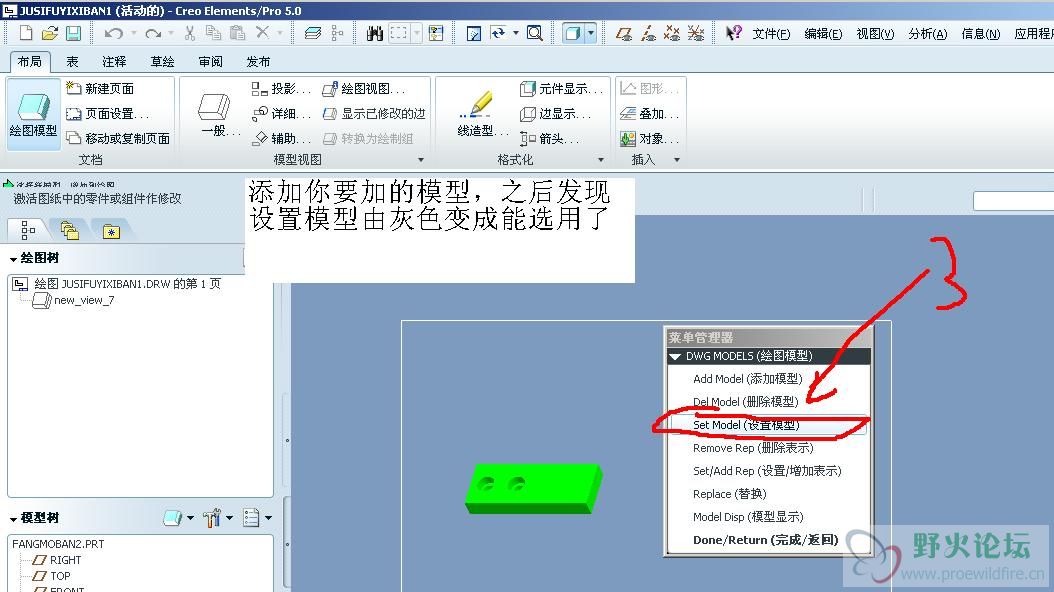Click 显示已修改的边
Screen dimensions: 1054x592
[374, 114]
